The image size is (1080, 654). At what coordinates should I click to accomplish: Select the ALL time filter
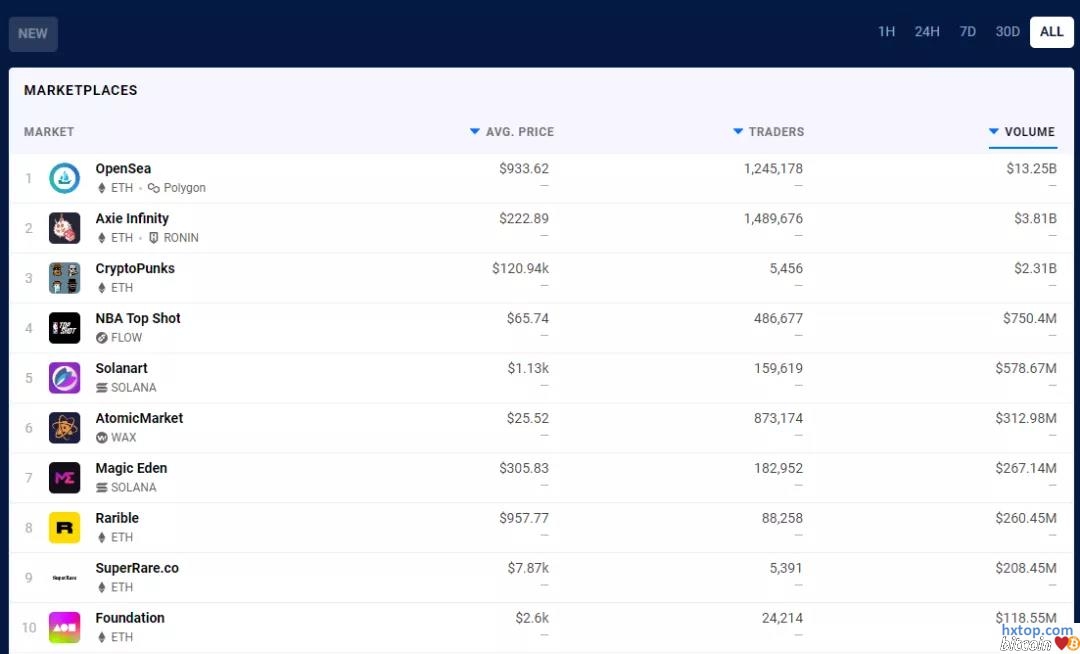click(x=1051, y=32)
